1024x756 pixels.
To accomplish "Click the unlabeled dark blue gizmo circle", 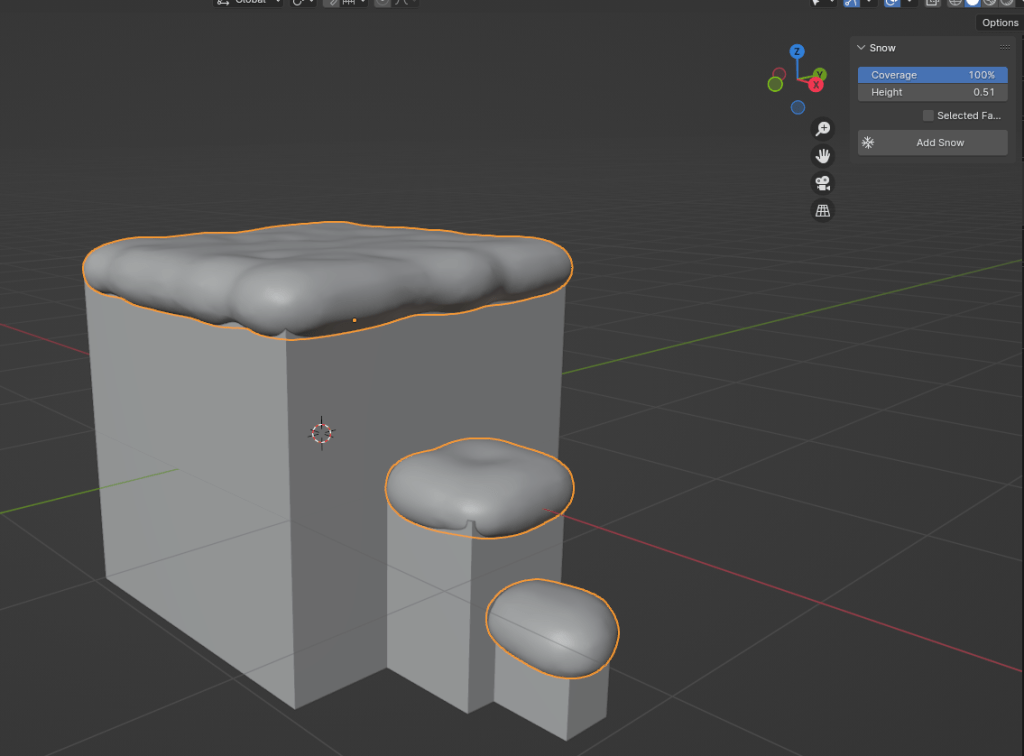I will pyautogui.click(x=797, y=107).
